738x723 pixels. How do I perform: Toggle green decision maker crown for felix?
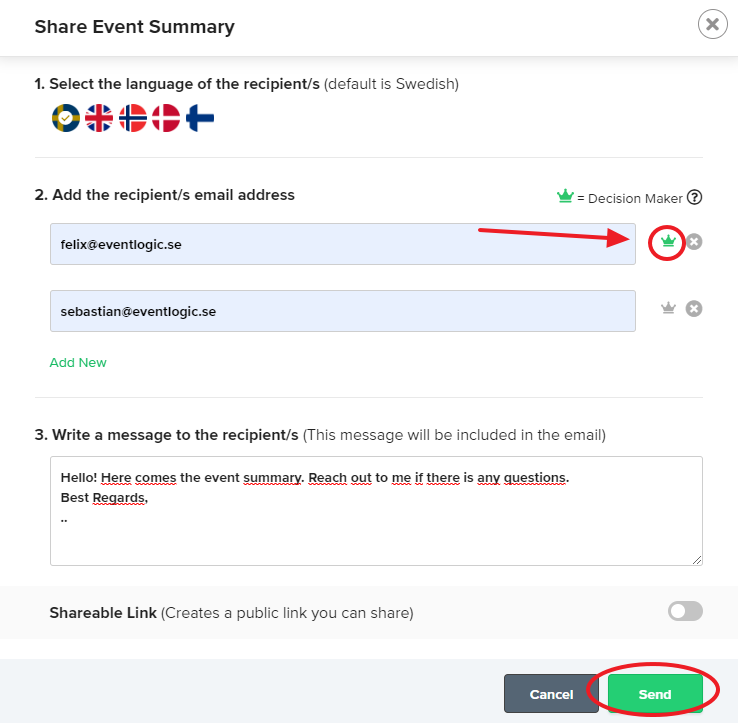[668, 241]
